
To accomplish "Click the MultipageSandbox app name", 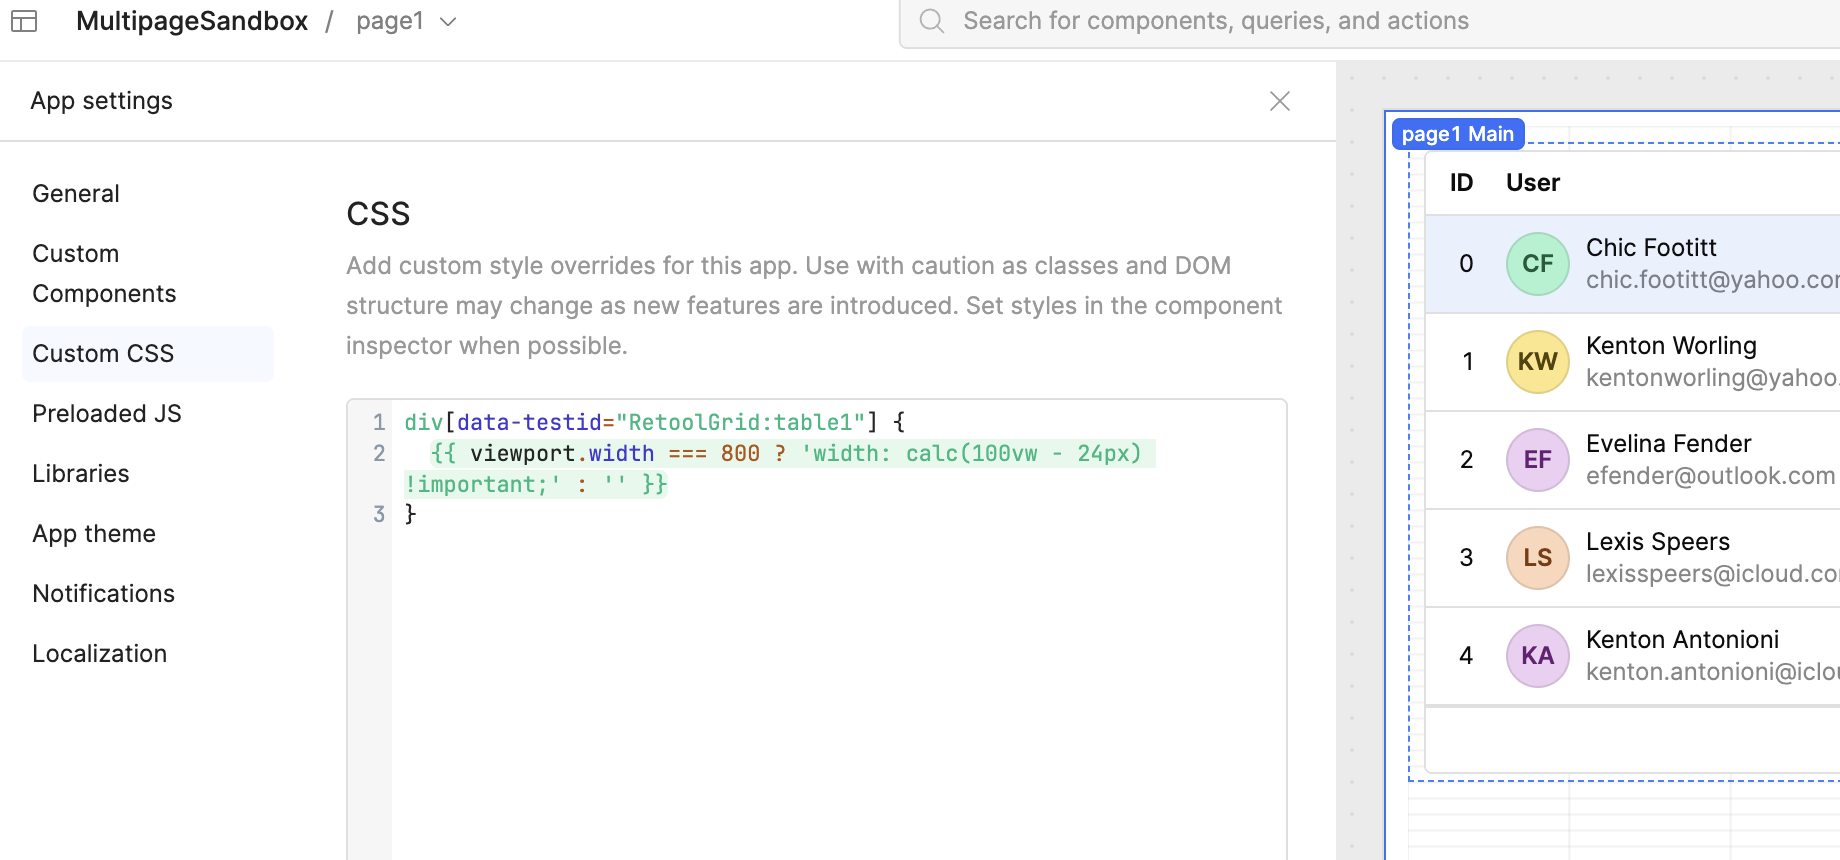I will point(192,21).
